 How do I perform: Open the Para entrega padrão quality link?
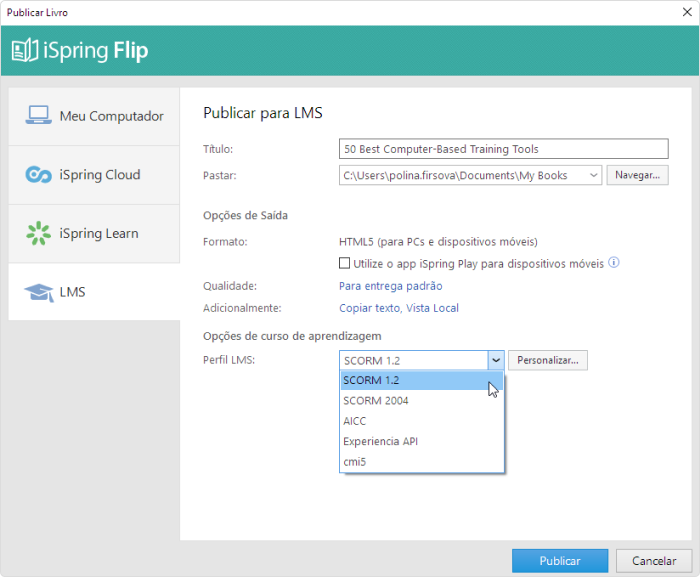point(391,286)
